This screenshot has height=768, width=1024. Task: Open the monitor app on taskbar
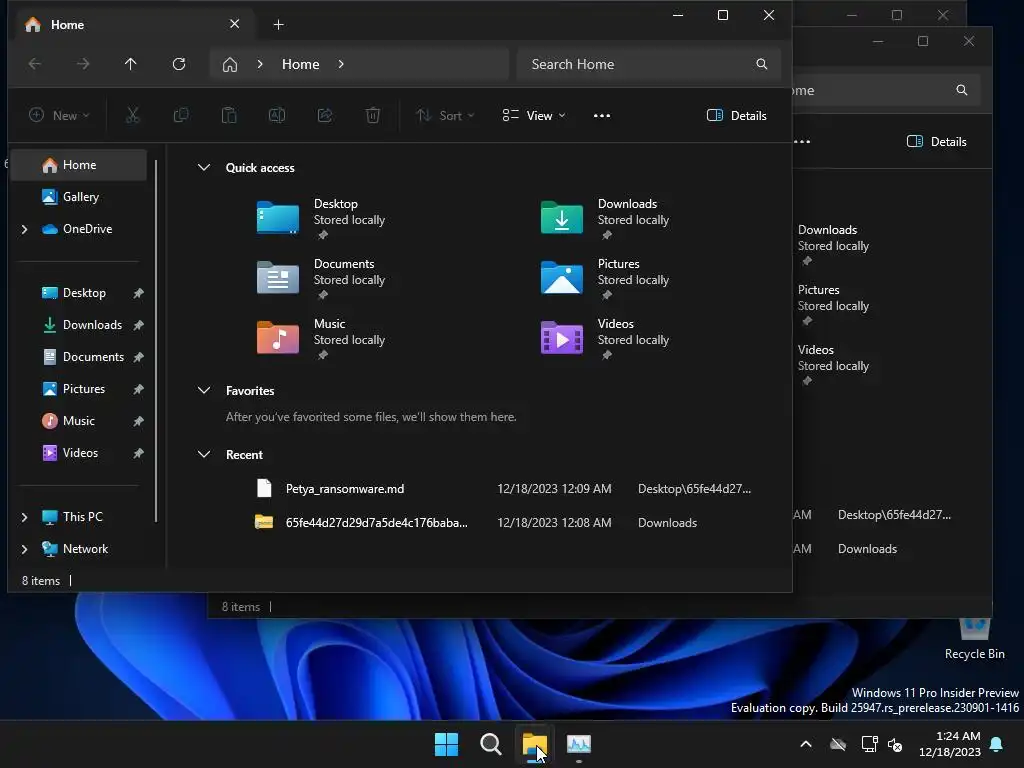(579, 744)
